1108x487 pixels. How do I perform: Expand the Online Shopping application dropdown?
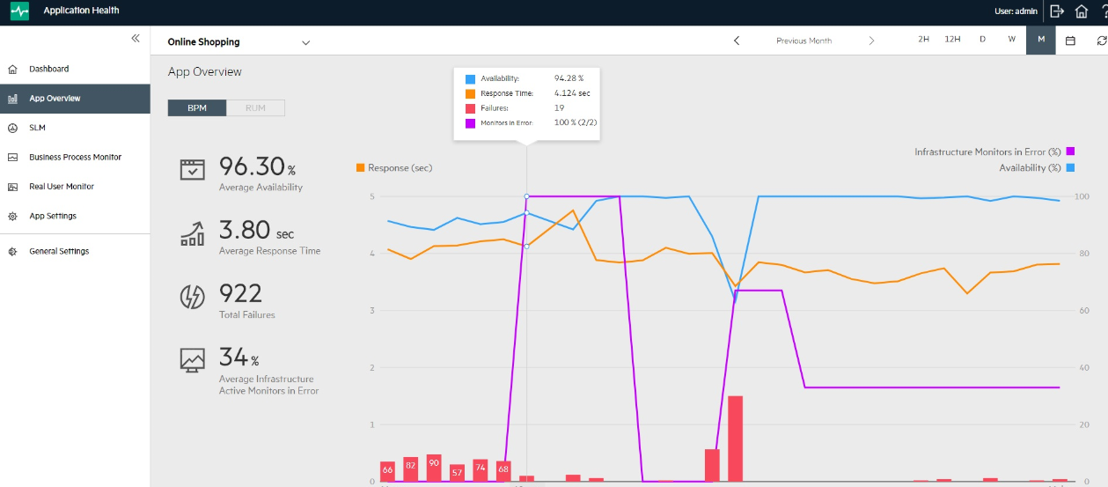(305, 43)
